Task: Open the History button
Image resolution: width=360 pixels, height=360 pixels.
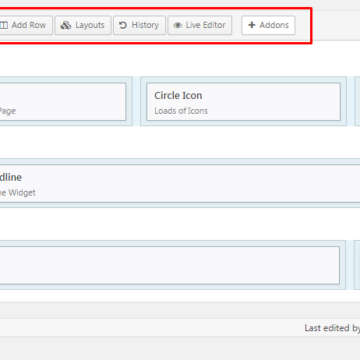Action: coord(139,25)
